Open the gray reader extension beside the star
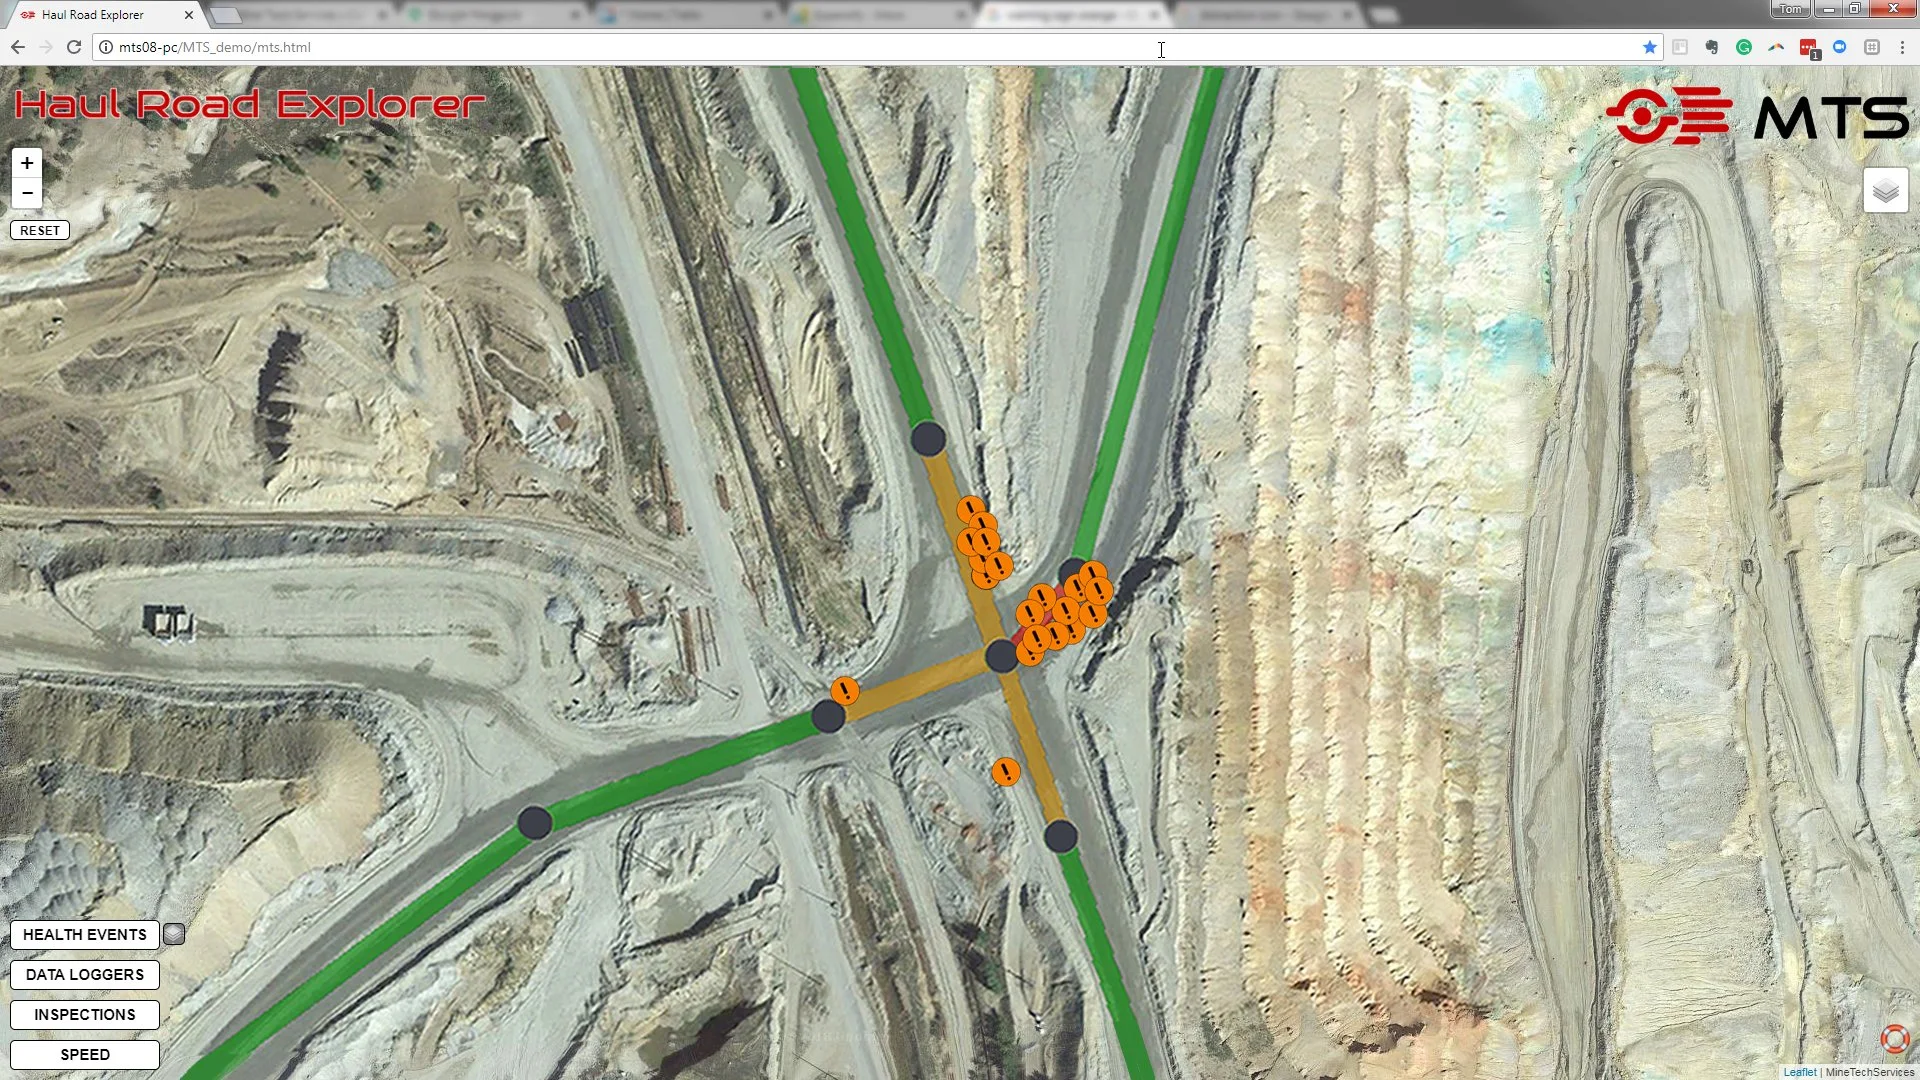This screenshot has width=1920, height=1080. pos(1680,47)
